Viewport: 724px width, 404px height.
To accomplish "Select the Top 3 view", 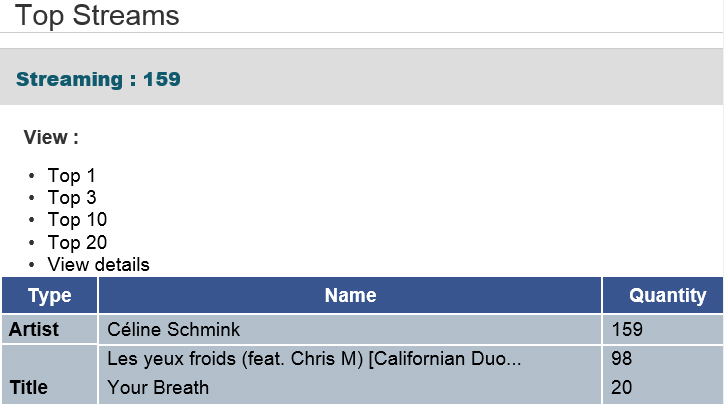I will (x=71, y=198).
